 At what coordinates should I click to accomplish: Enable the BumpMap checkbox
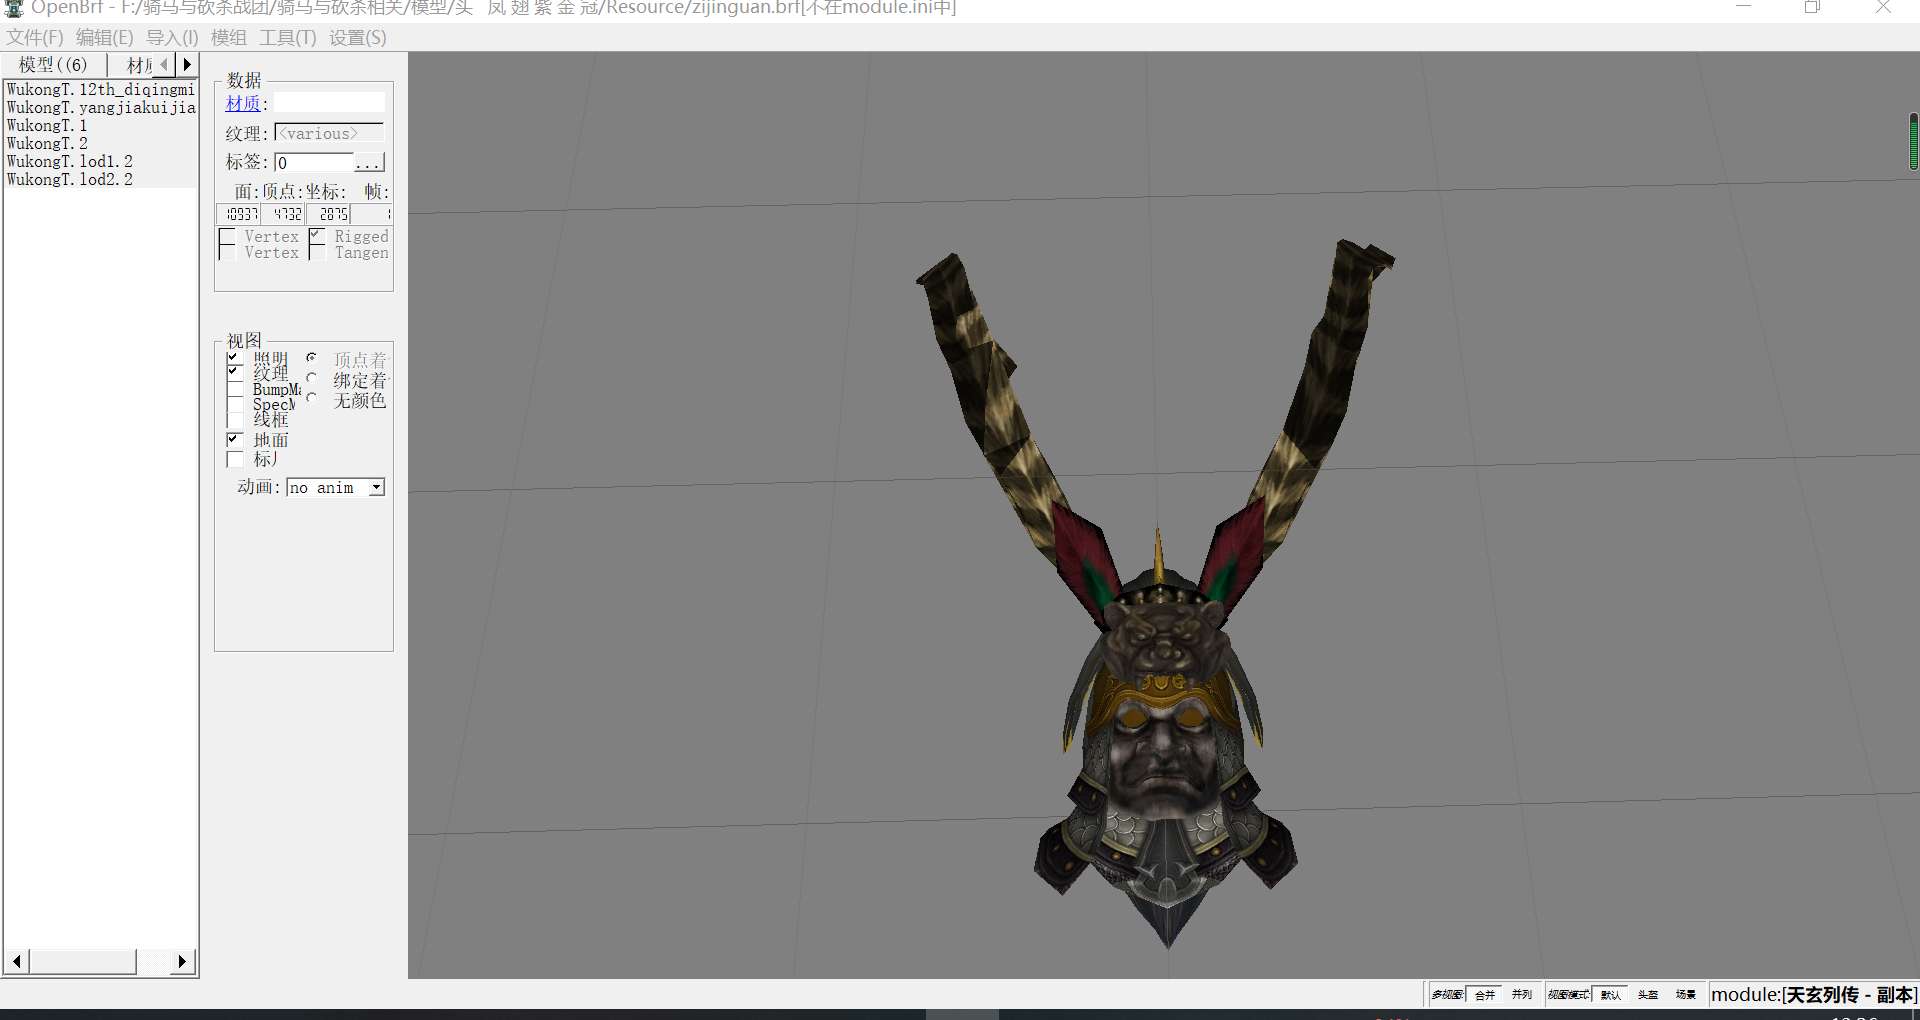coord(234,389)
